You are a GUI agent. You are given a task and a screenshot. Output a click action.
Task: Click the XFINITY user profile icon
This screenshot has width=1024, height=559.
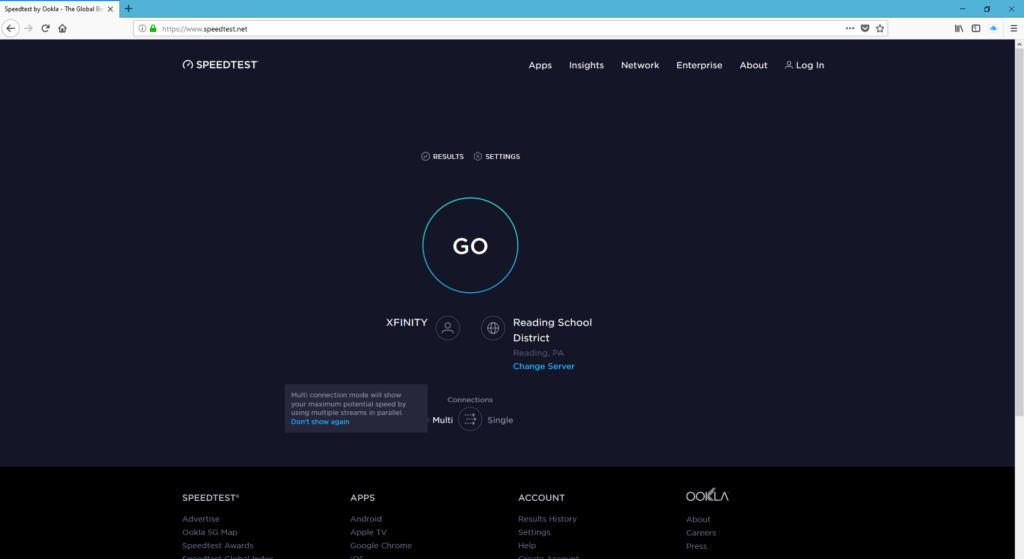coord(447,328)
